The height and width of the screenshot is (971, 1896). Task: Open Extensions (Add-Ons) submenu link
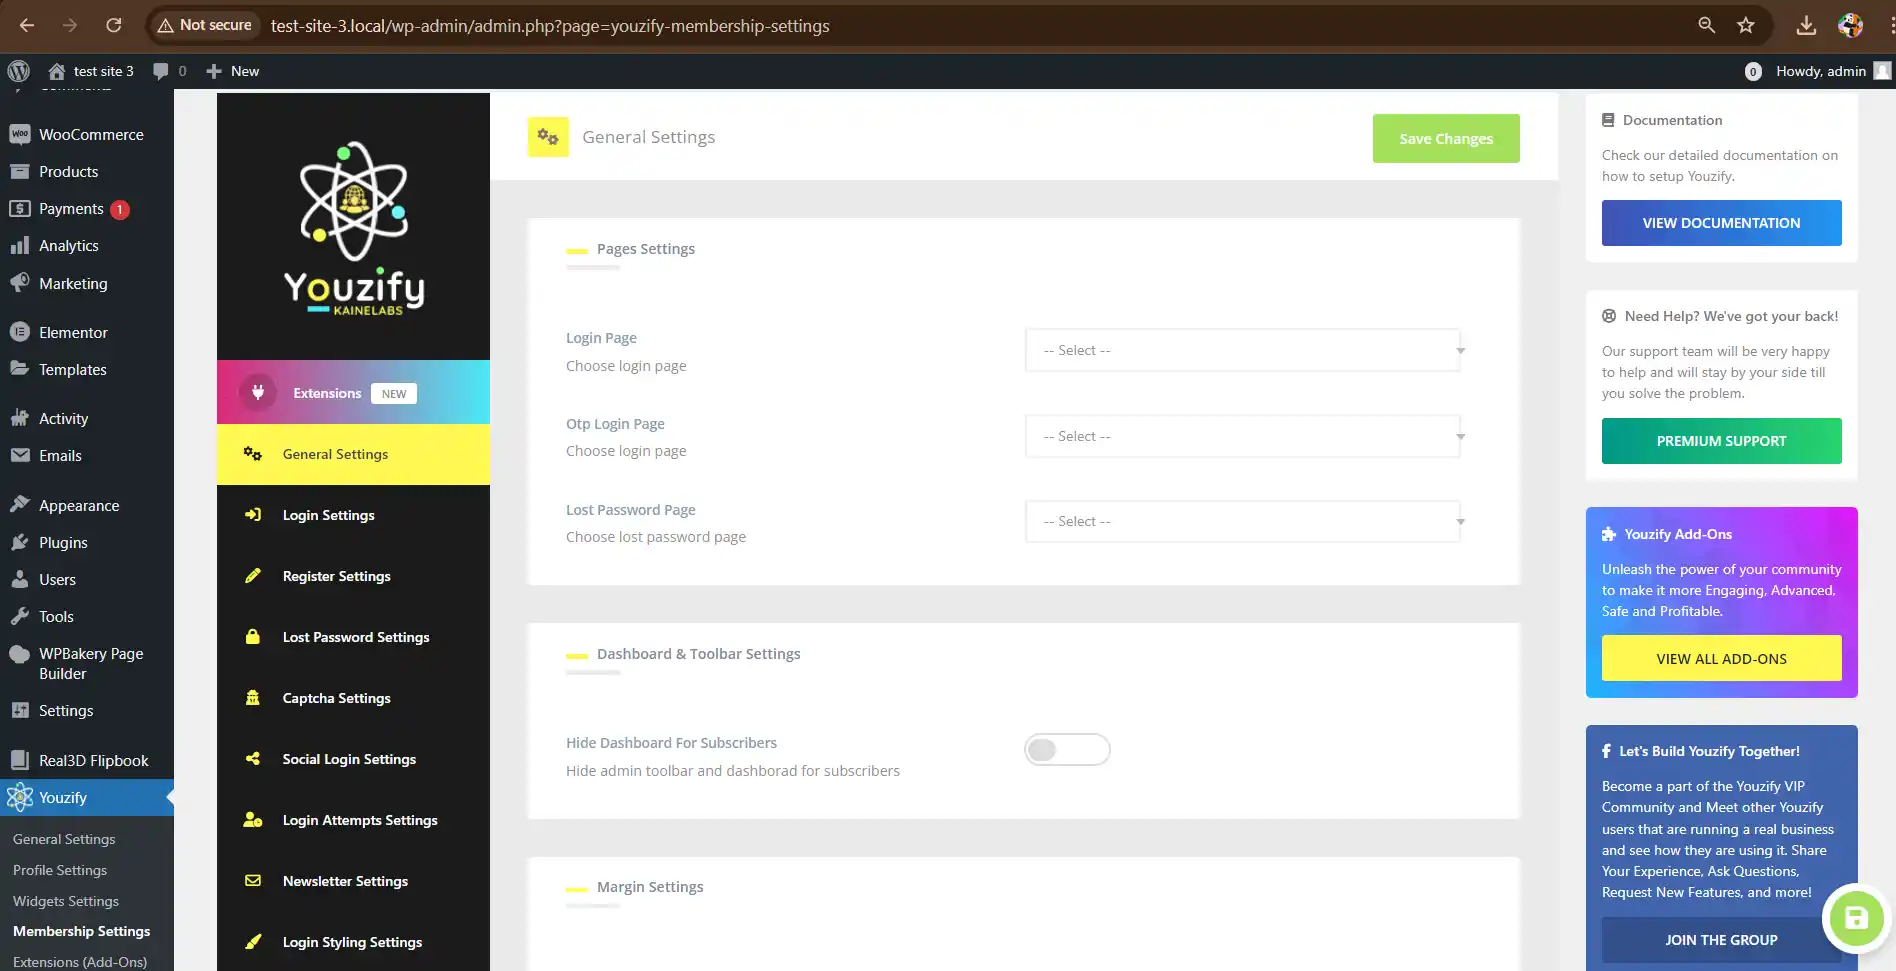80,962
